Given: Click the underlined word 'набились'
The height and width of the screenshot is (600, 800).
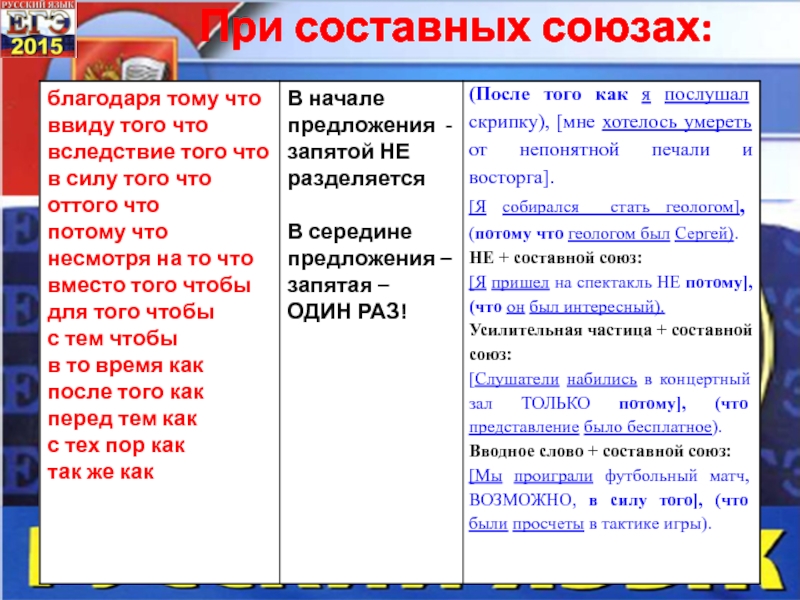Looking at the screenshot, I should (602, 379).
